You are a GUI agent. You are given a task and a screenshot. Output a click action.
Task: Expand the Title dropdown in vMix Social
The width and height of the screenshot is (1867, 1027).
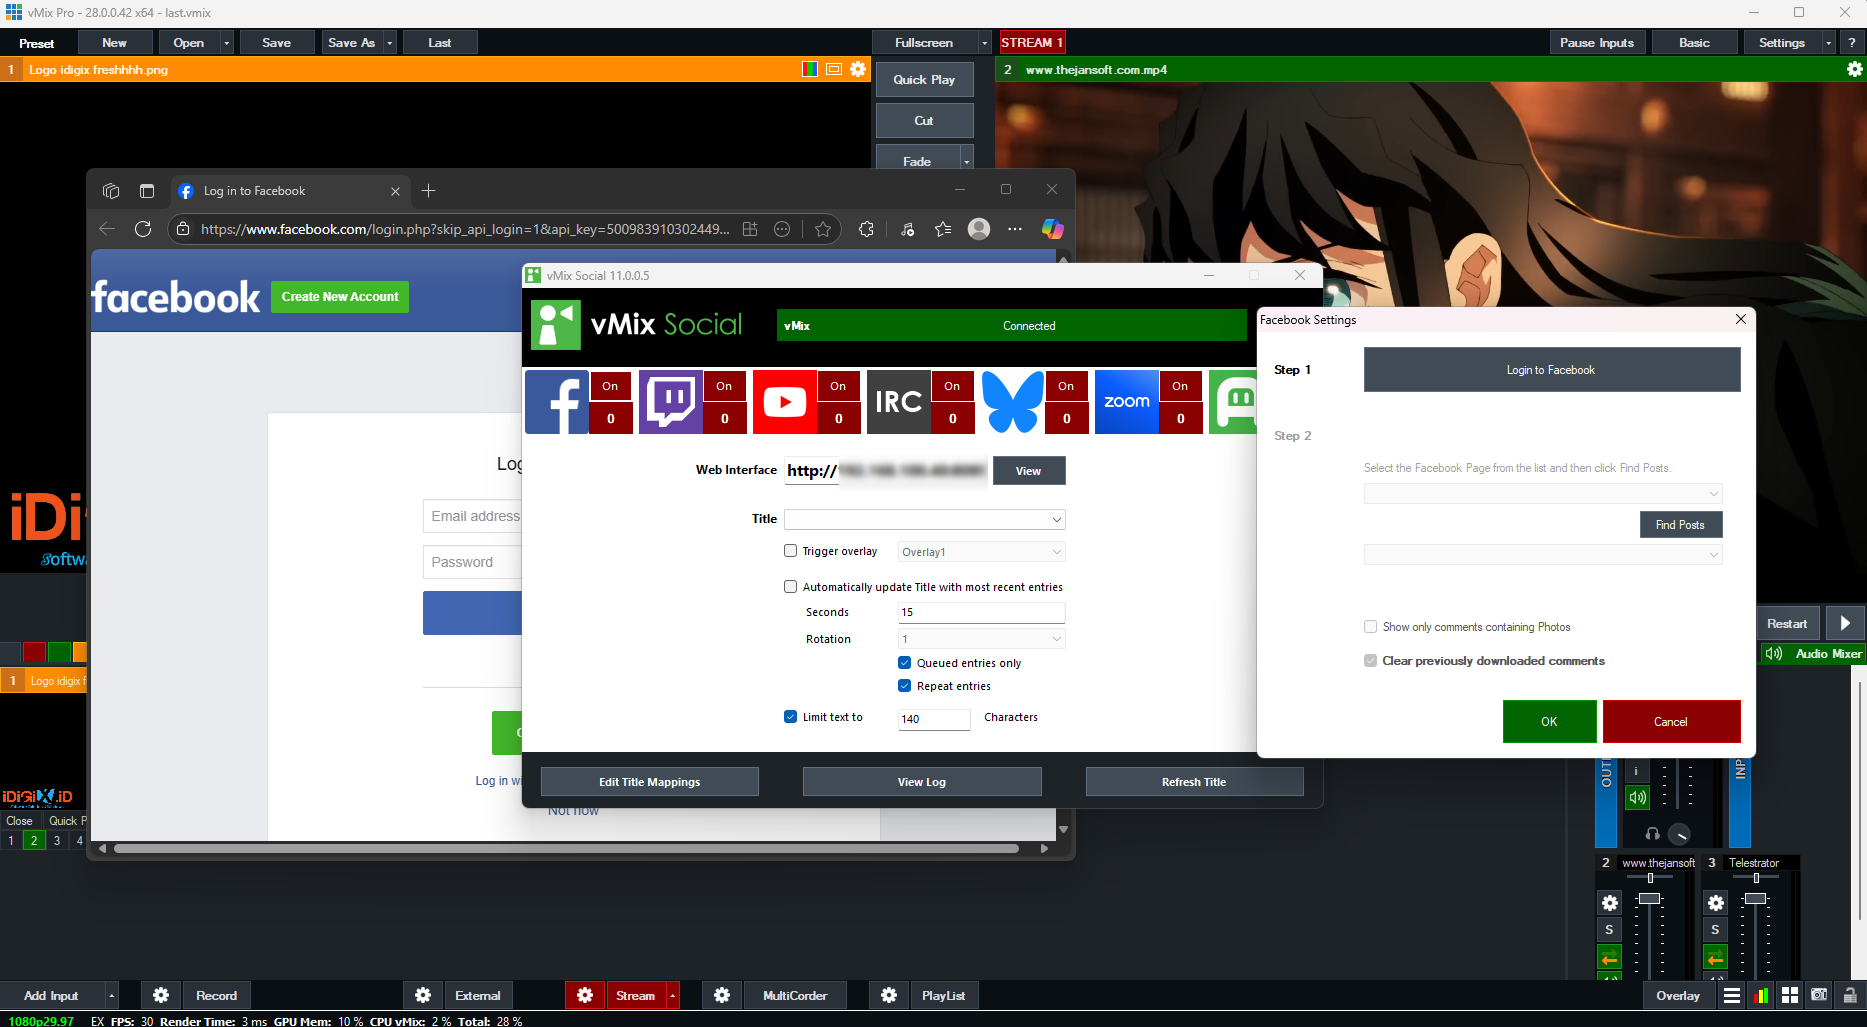pyautogui.click(x=1056, y=519)
